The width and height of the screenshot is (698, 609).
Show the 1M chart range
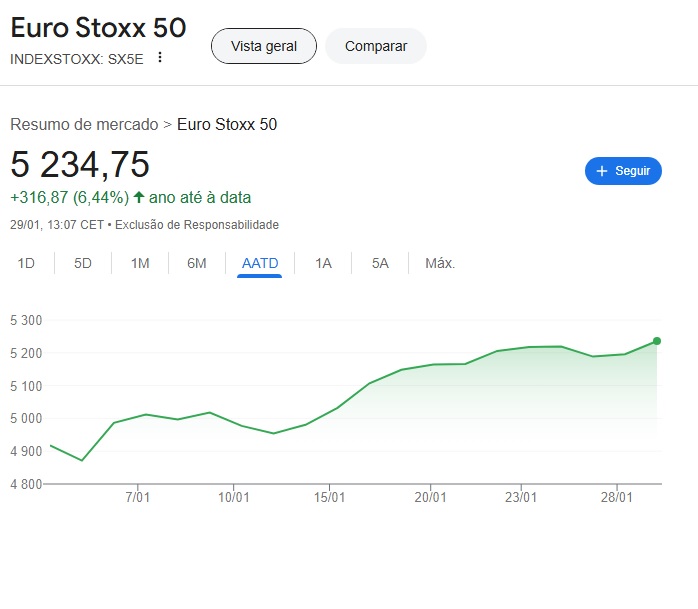coord(140,264)
